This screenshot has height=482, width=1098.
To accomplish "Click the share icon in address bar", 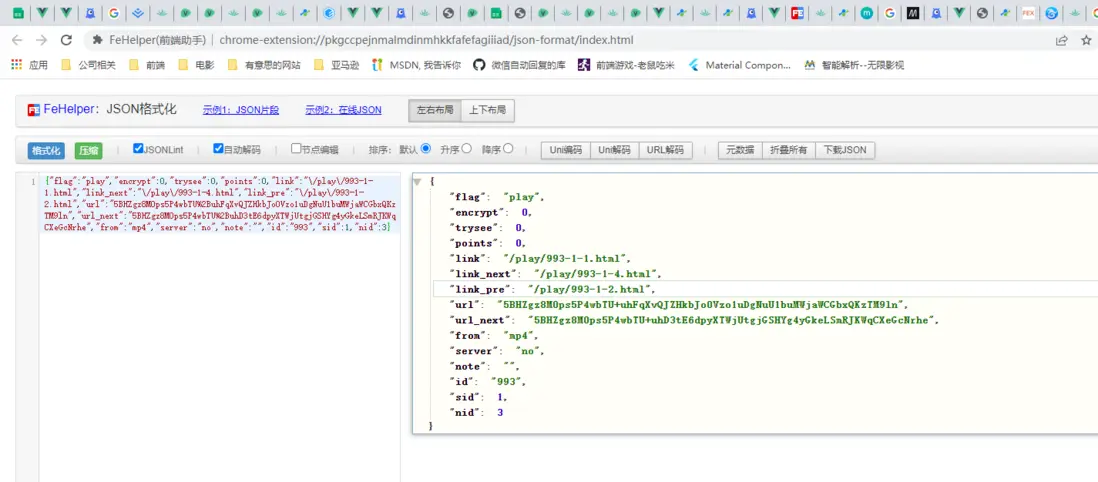I will pyautogui.click(x=1061, y=40).
